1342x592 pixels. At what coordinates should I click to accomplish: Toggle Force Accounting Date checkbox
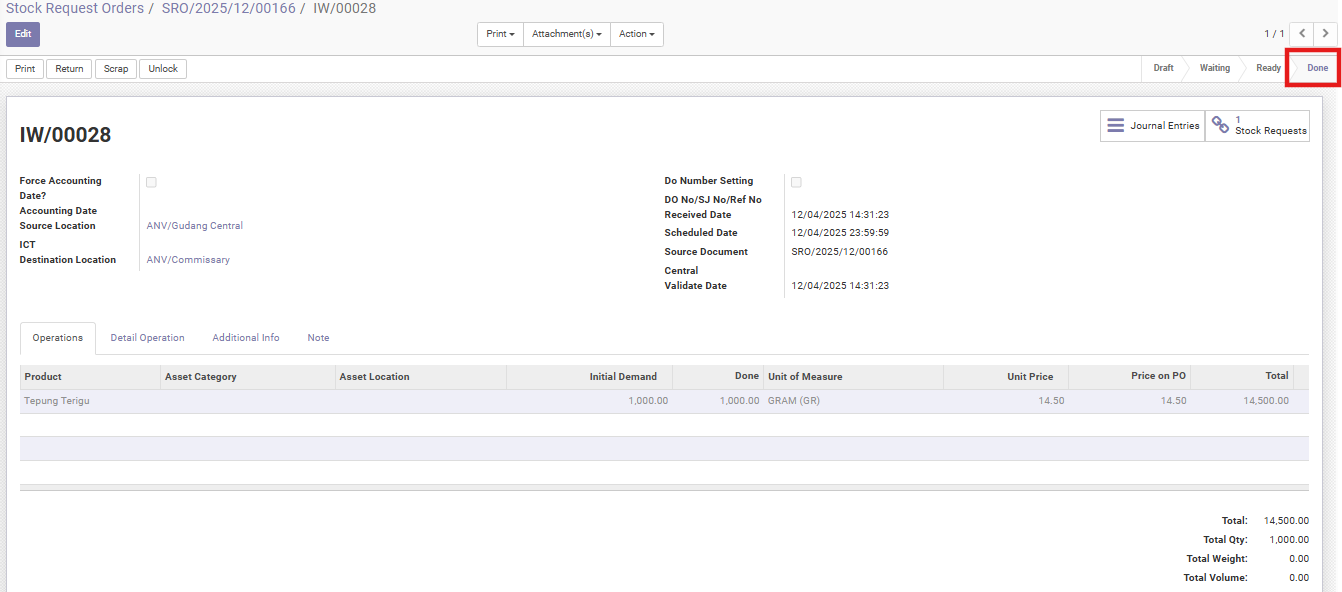(x=151, y=182)
